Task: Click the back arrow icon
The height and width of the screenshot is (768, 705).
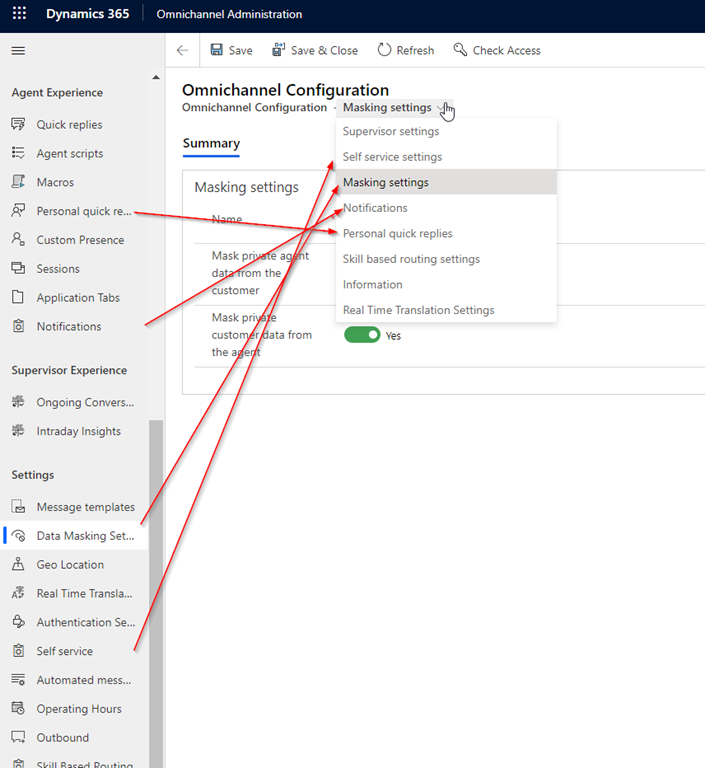Action: coord(182,50)
